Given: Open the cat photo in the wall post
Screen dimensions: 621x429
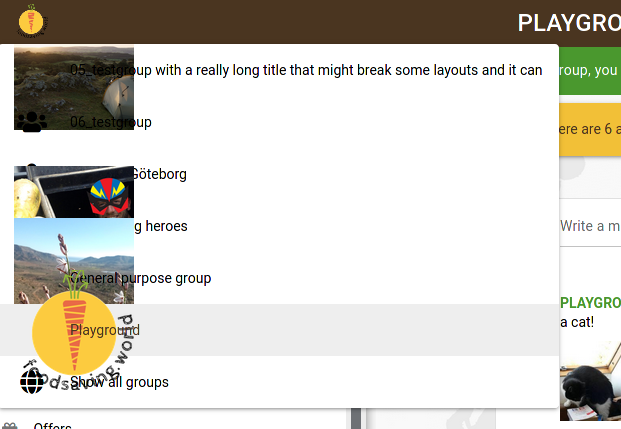Looking at the screenshot, I should click(591, 380).
